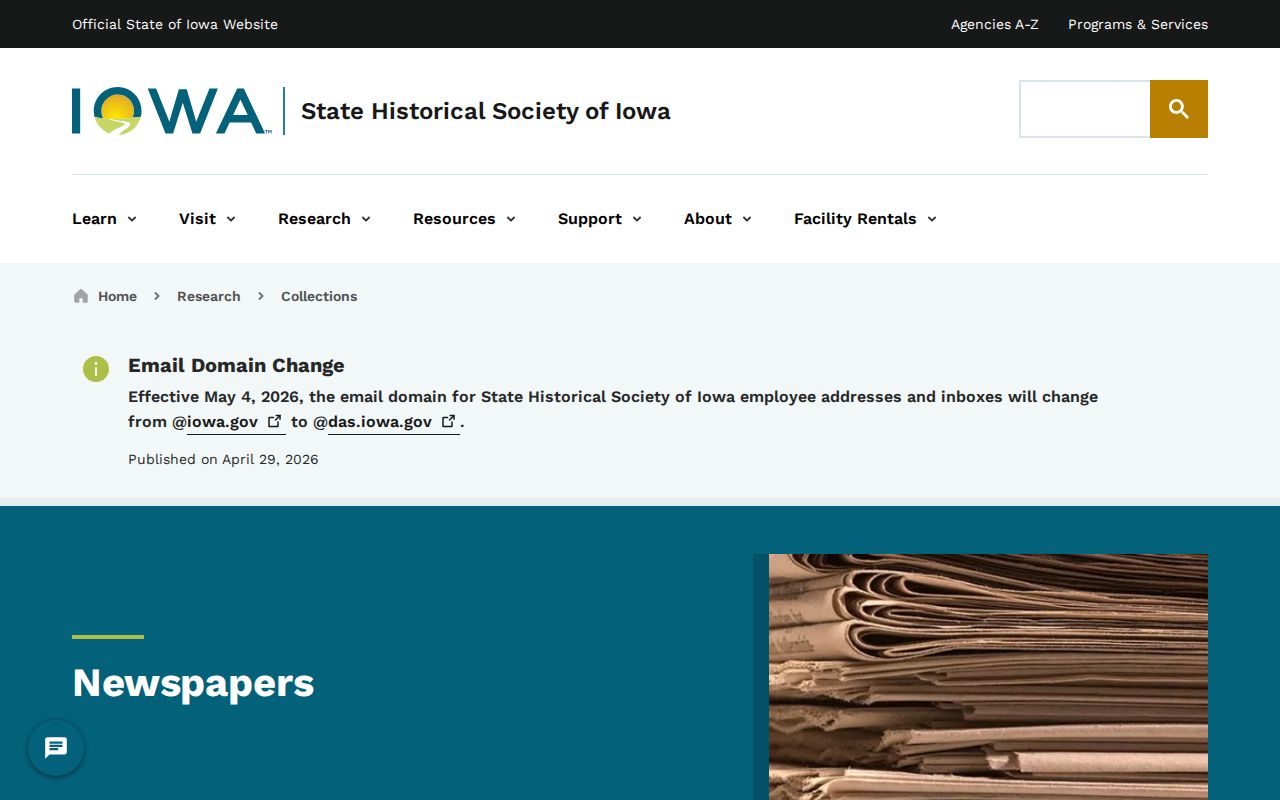The height and width of the screenshot is (800, 1280).
Task: Click the Home breadcrumb house icon
Action: 81,296
